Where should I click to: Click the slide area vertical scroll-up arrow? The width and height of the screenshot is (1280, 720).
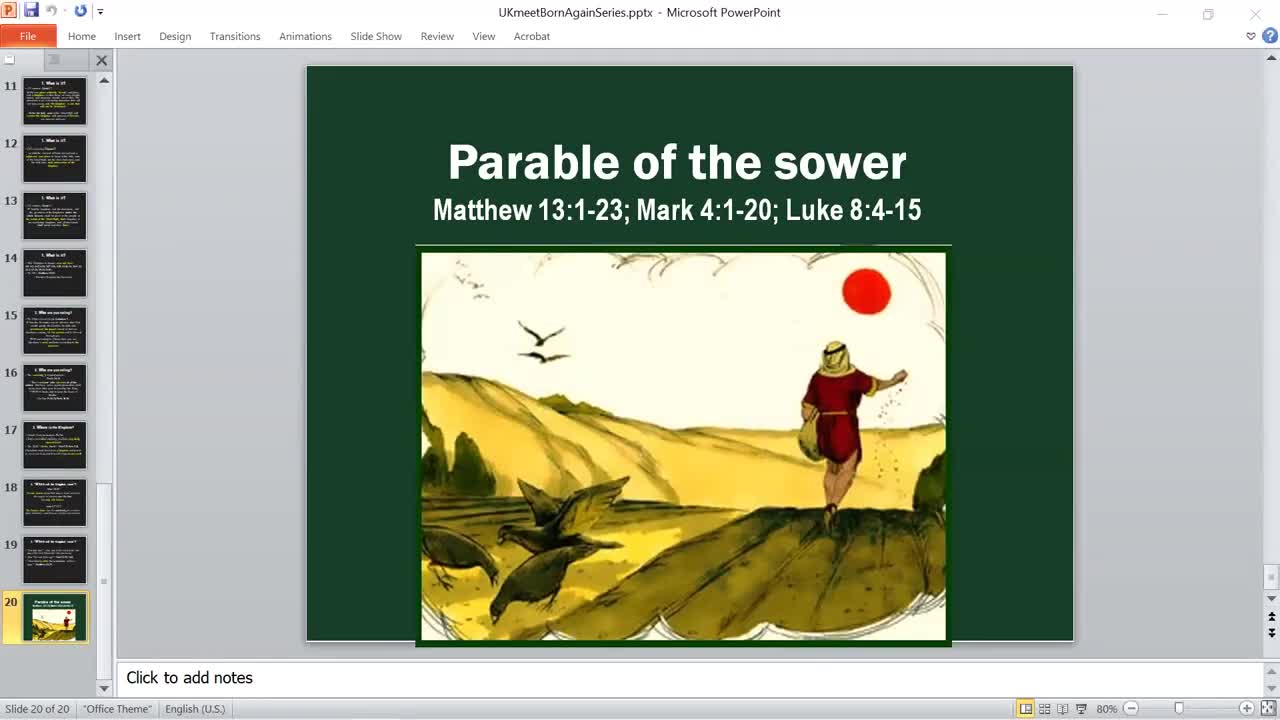[1271, 59]
